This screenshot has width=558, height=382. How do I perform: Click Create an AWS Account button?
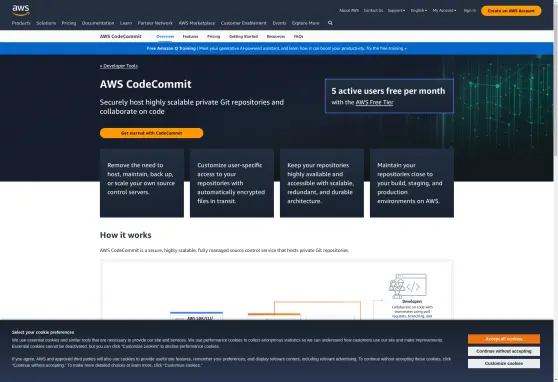point(511,11)
